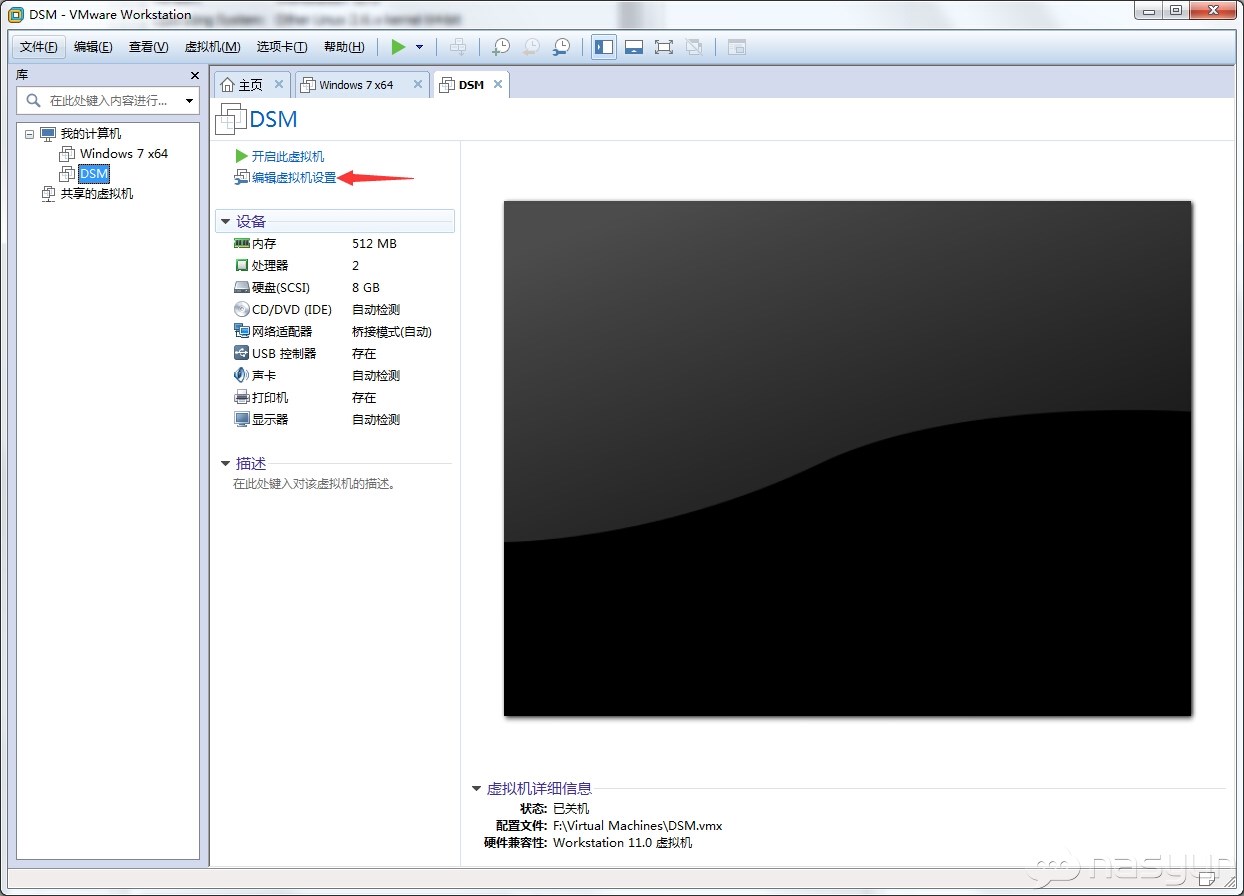Viewport: 1244px width, 896px height.
Task: Click the revert to snapshot toolbar icon
Action: click(x=531, y=47)
